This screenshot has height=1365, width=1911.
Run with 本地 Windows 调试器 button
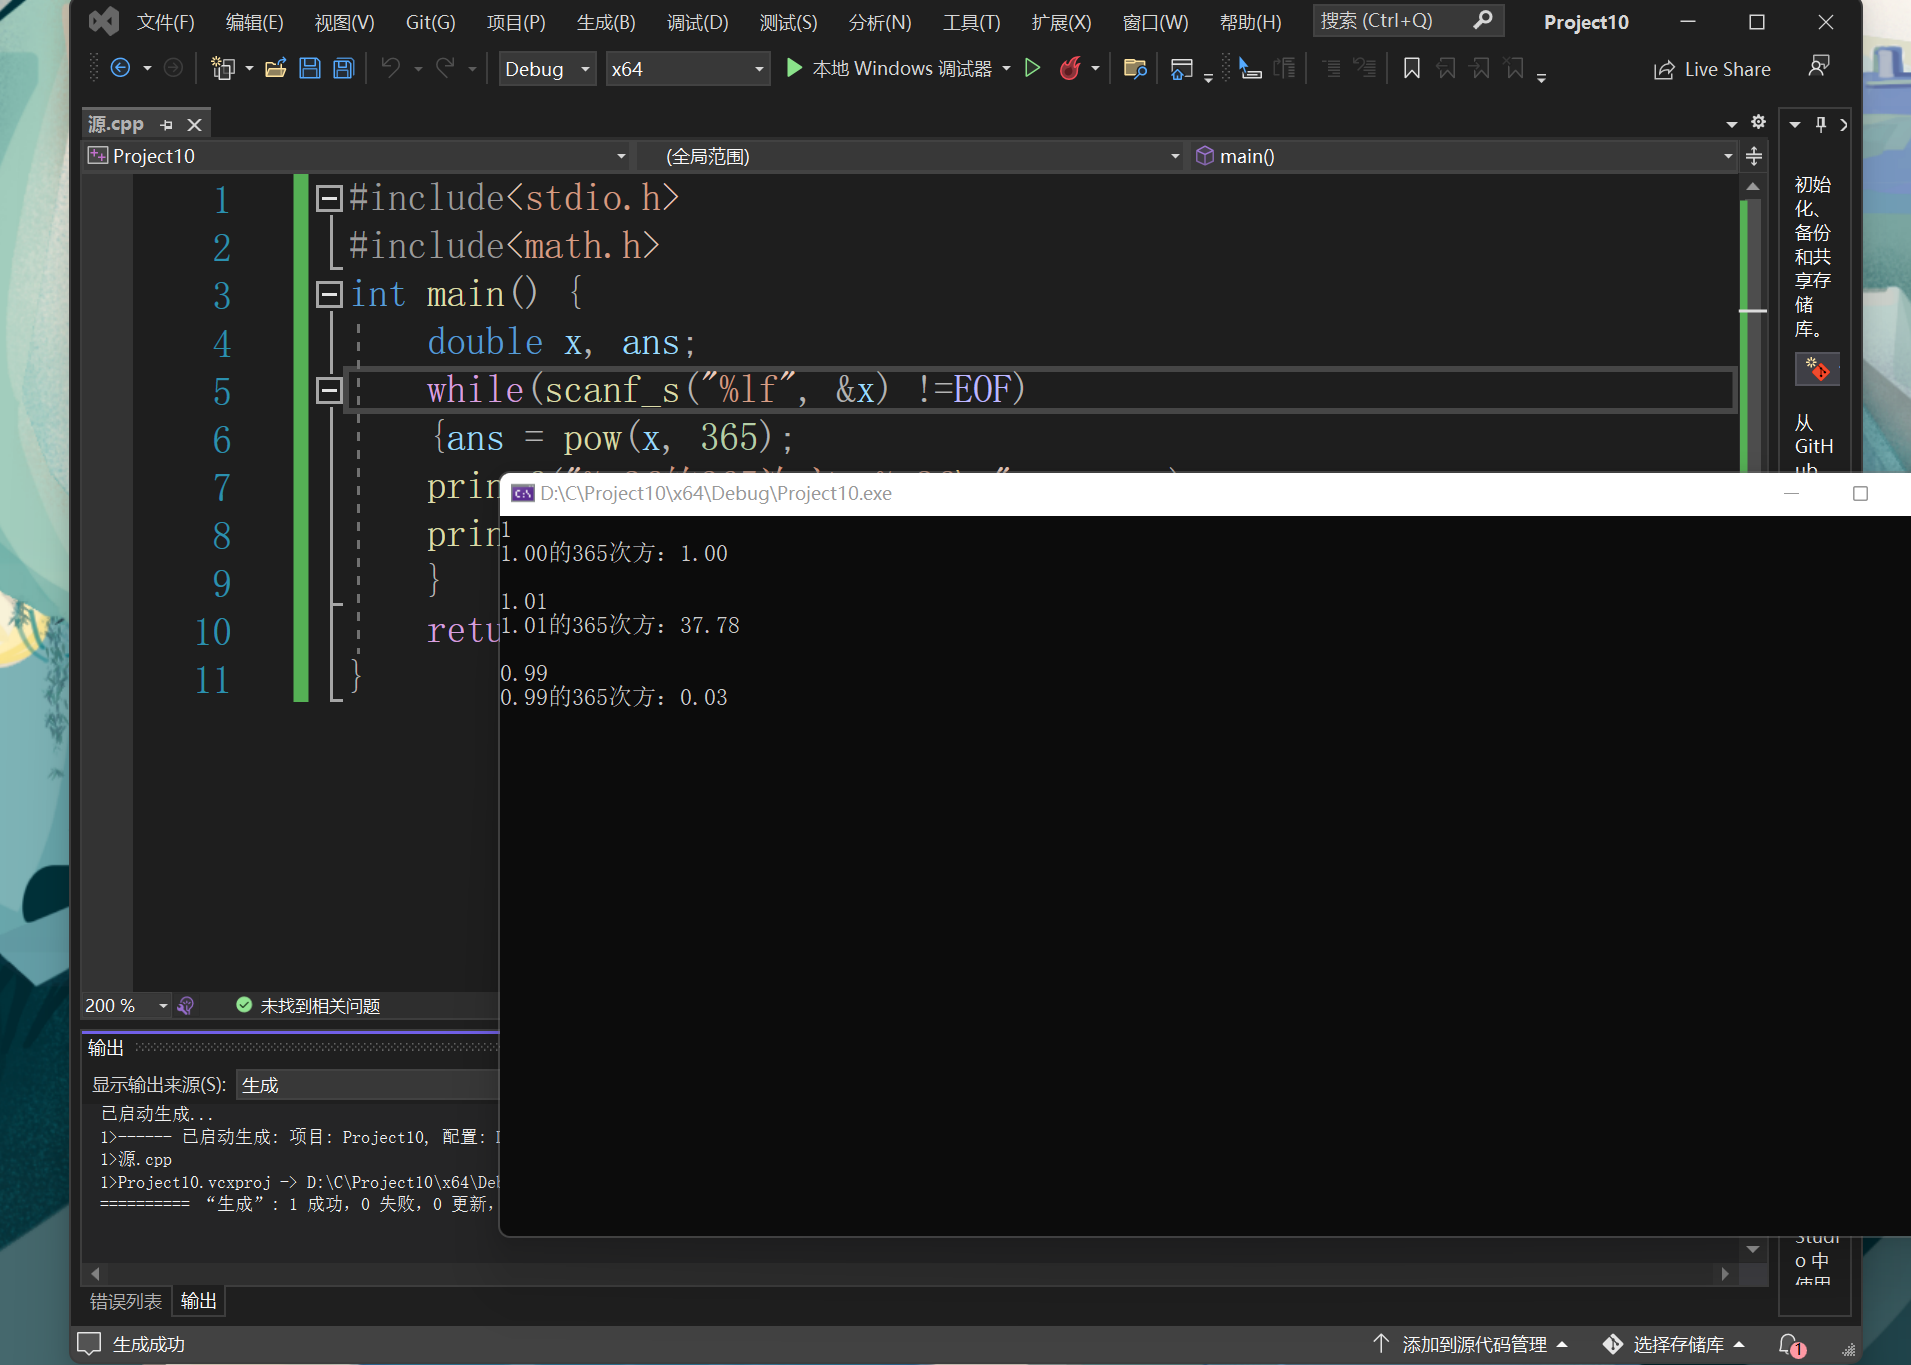888,69
